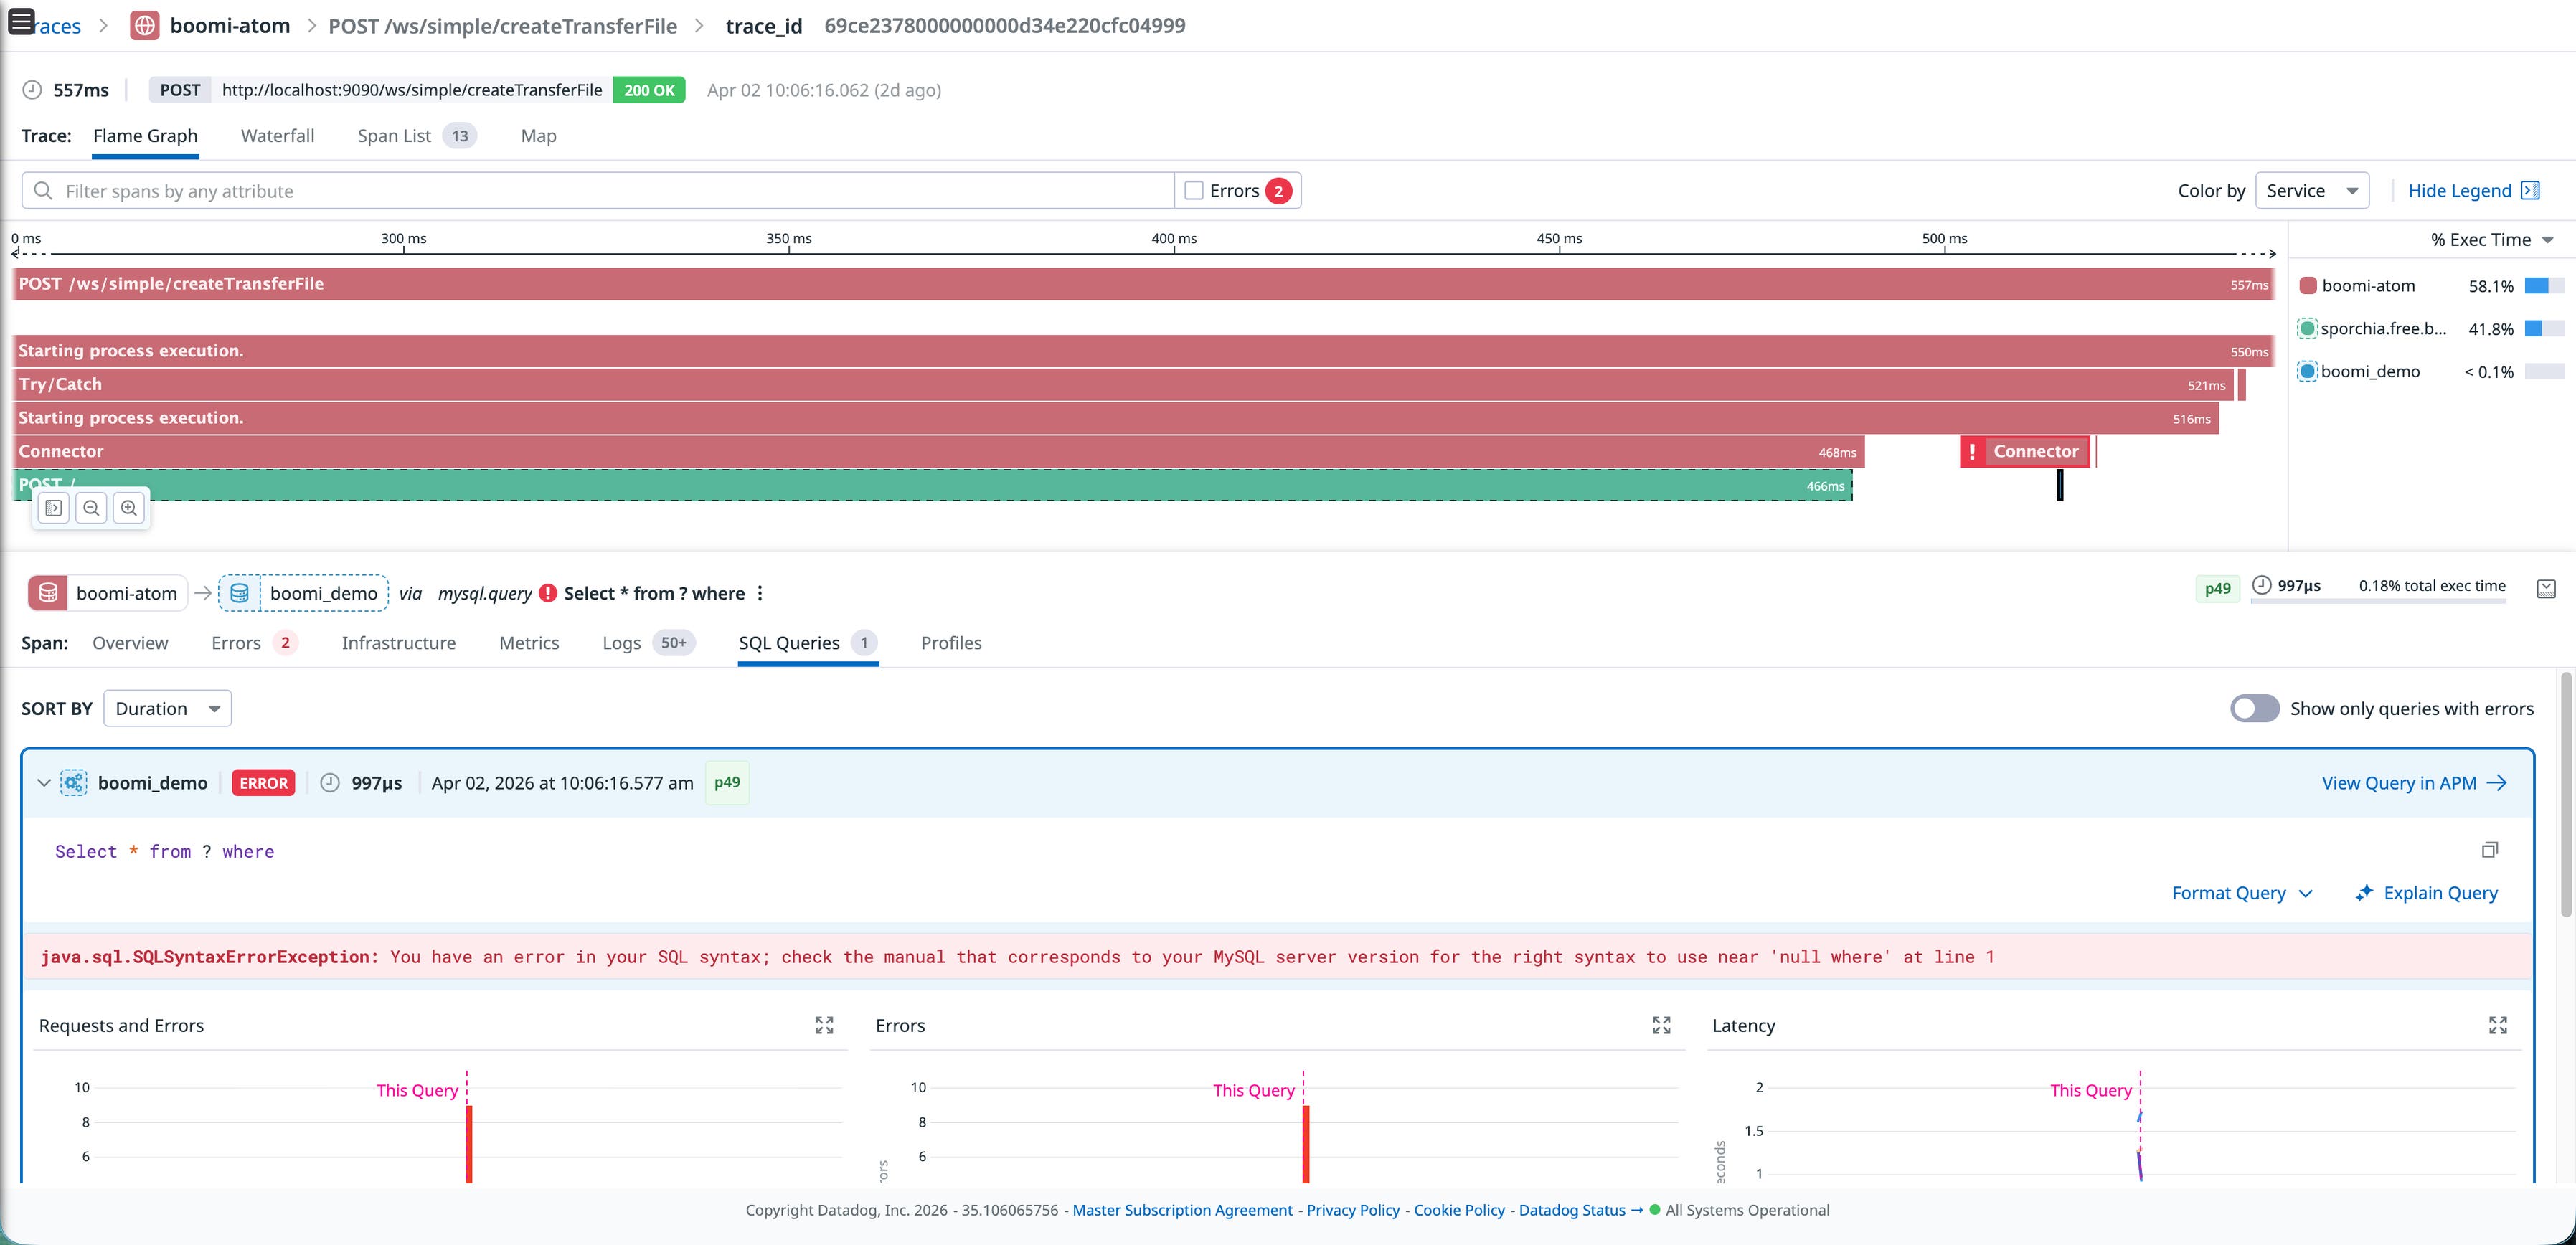Open the Color by Service dropdown
This screenshot has height=1245, width=2576.
tap(2311, 190)
